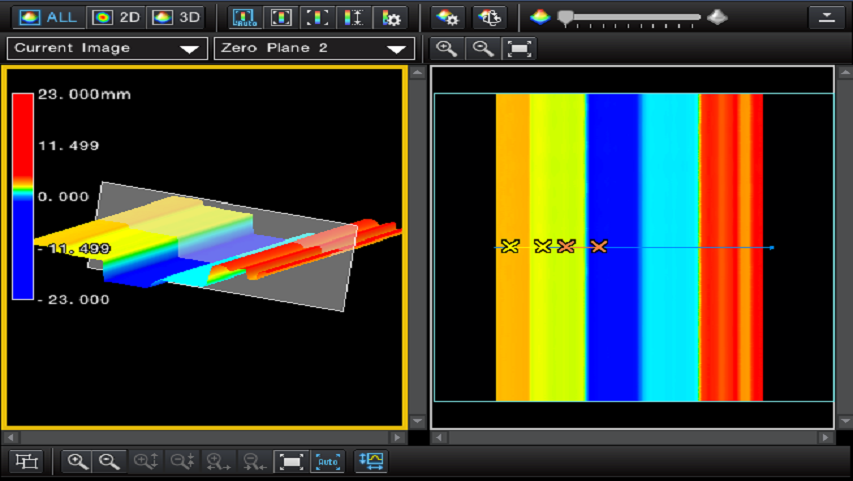Switch to 3D view mode
Viewport: 853px width, 481px height.
coord(176,17)
